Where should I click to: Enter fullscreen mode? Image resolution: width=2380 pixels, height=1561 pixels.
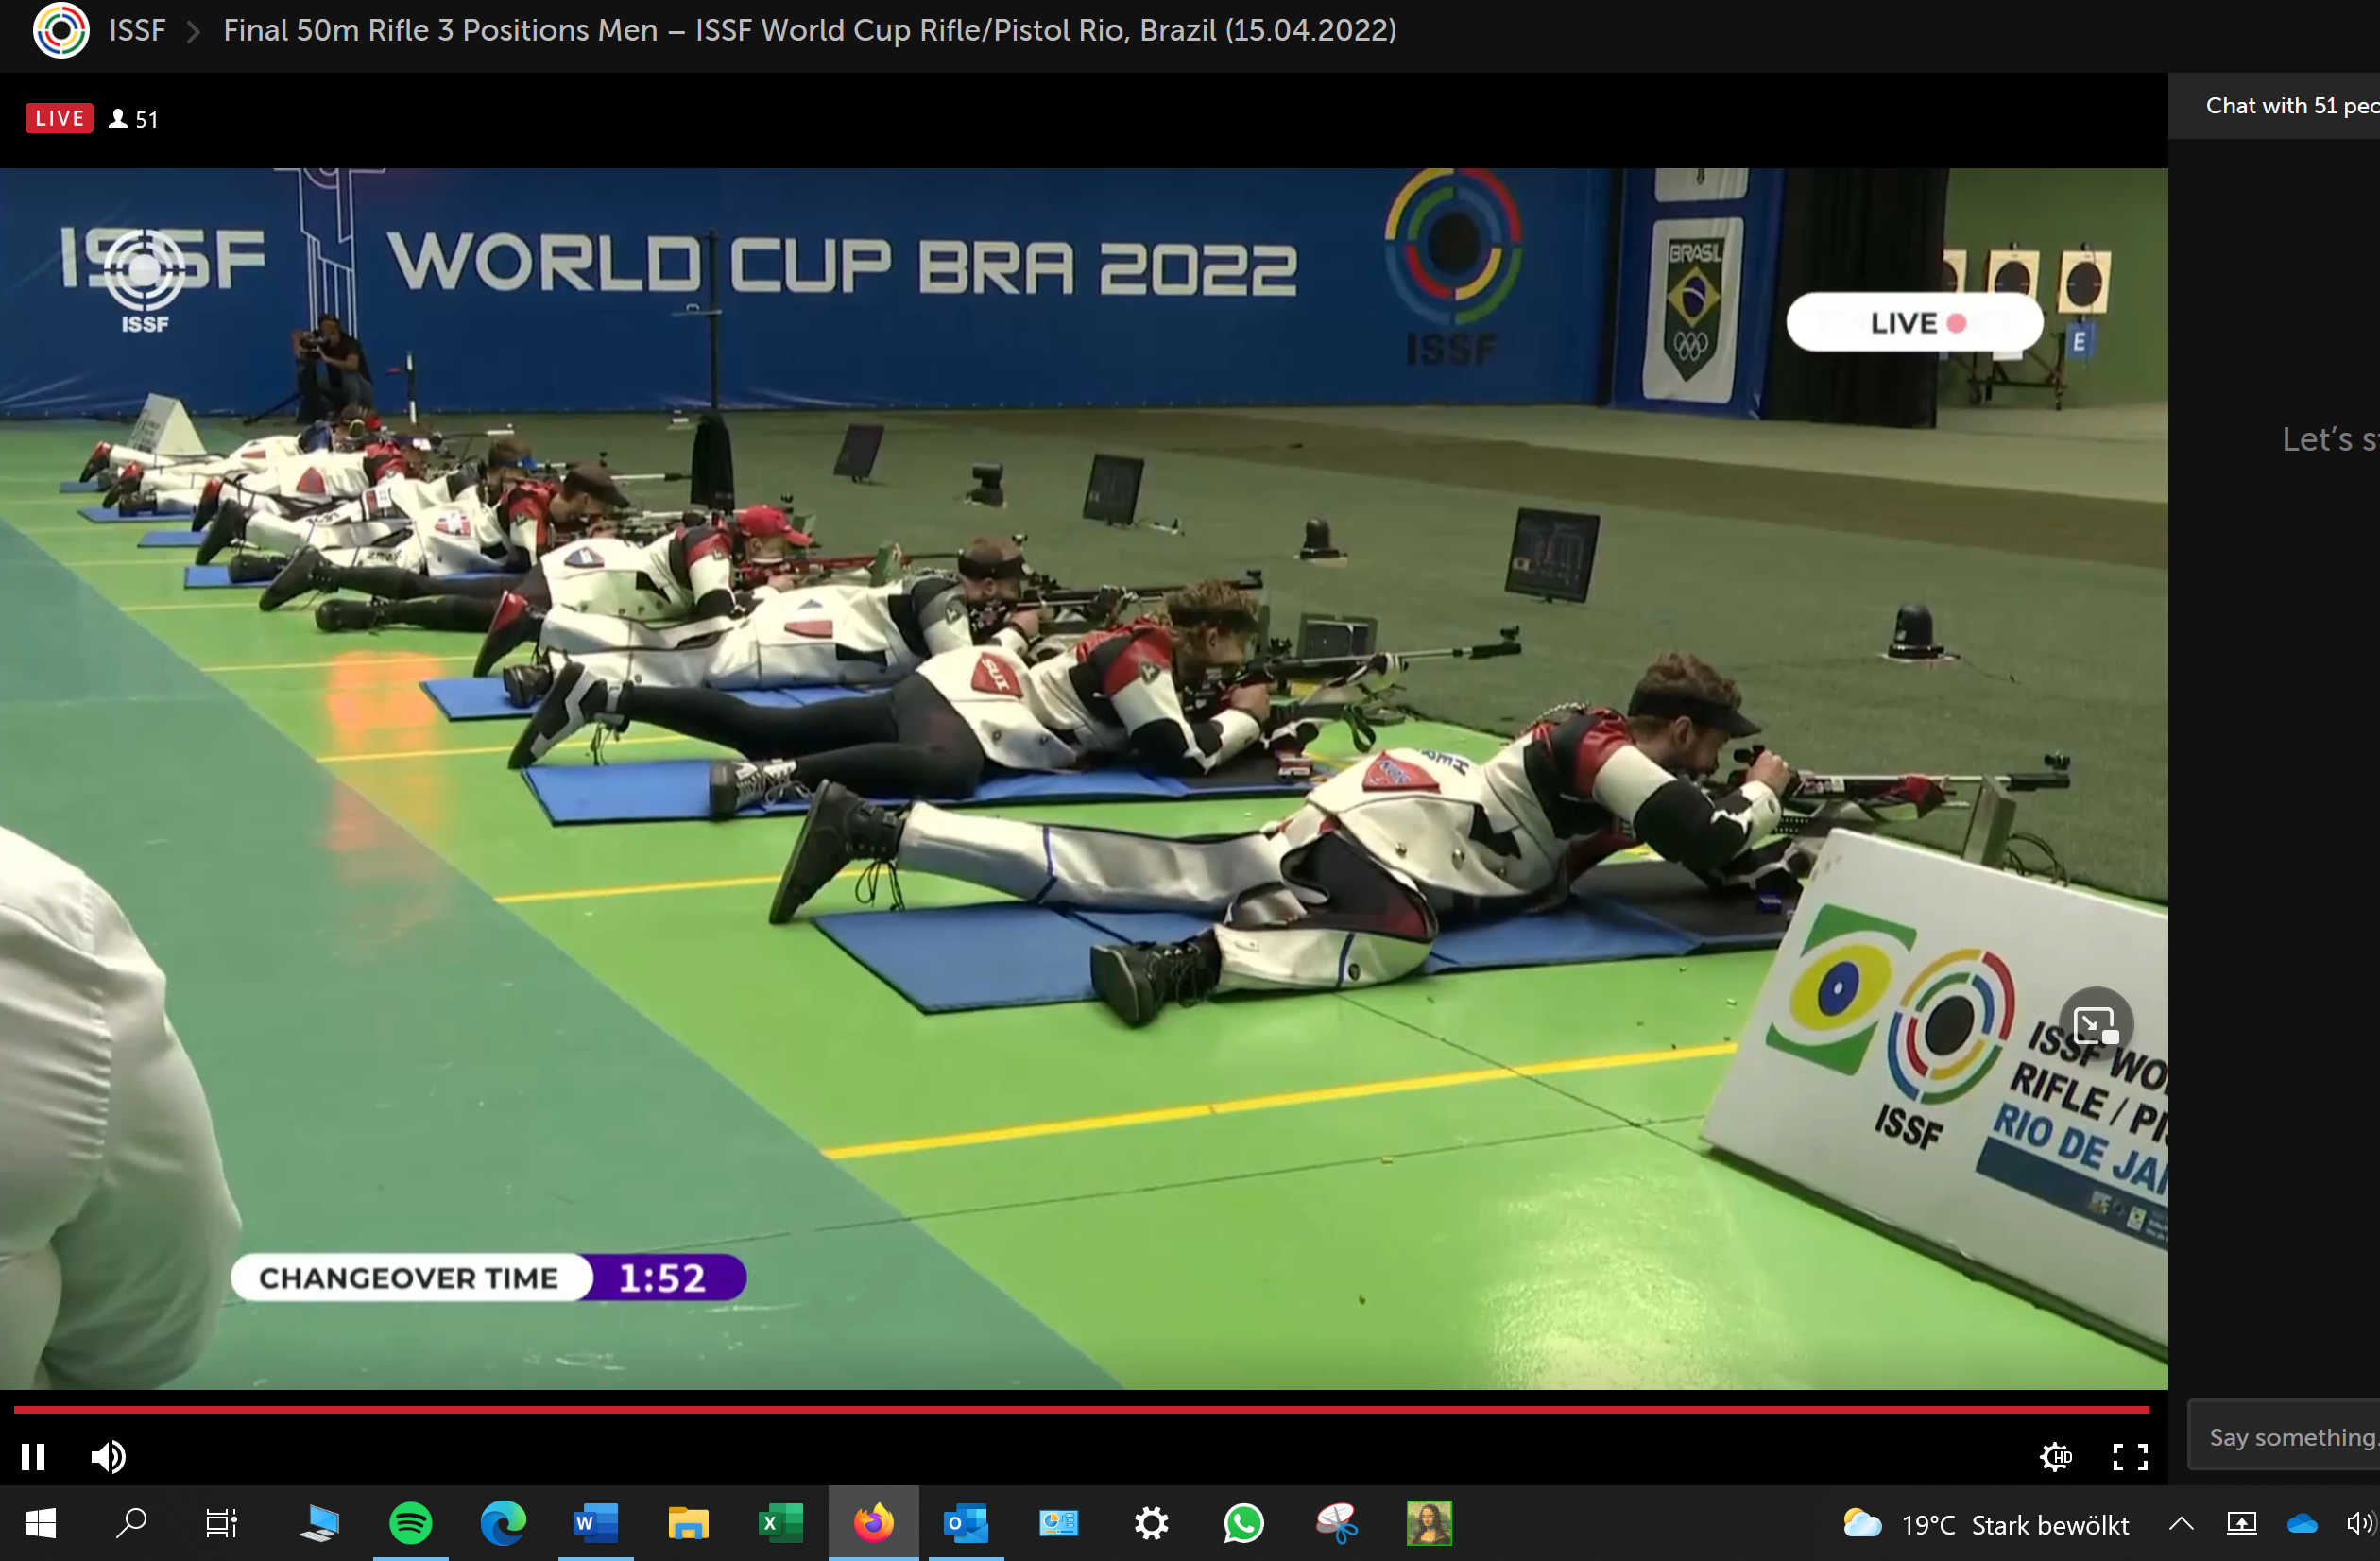tap(2130, 1456)
